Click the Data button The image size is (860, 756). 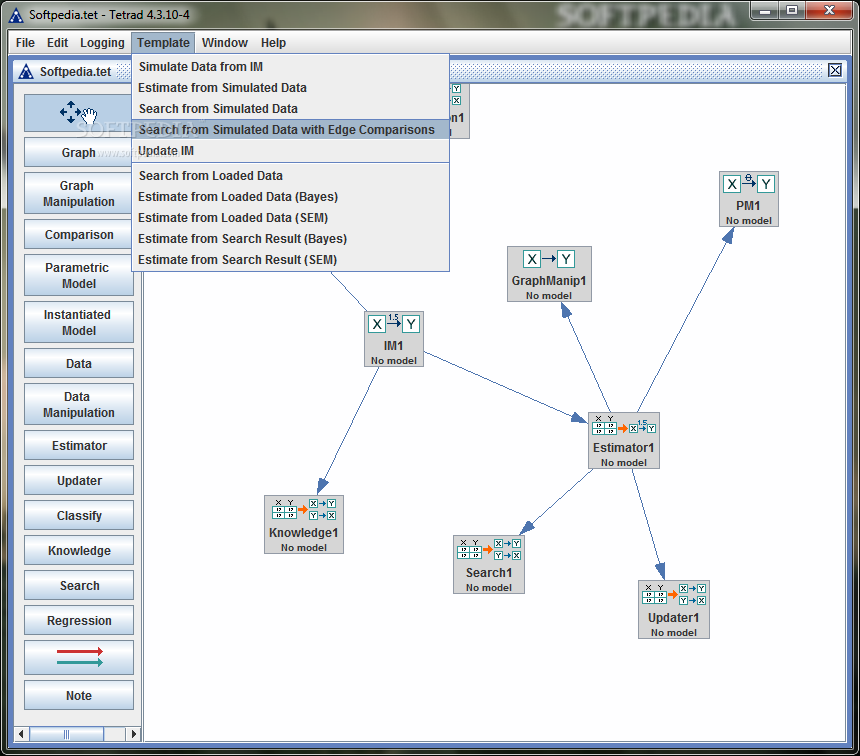pyautogui.click(x=78, y=363)
